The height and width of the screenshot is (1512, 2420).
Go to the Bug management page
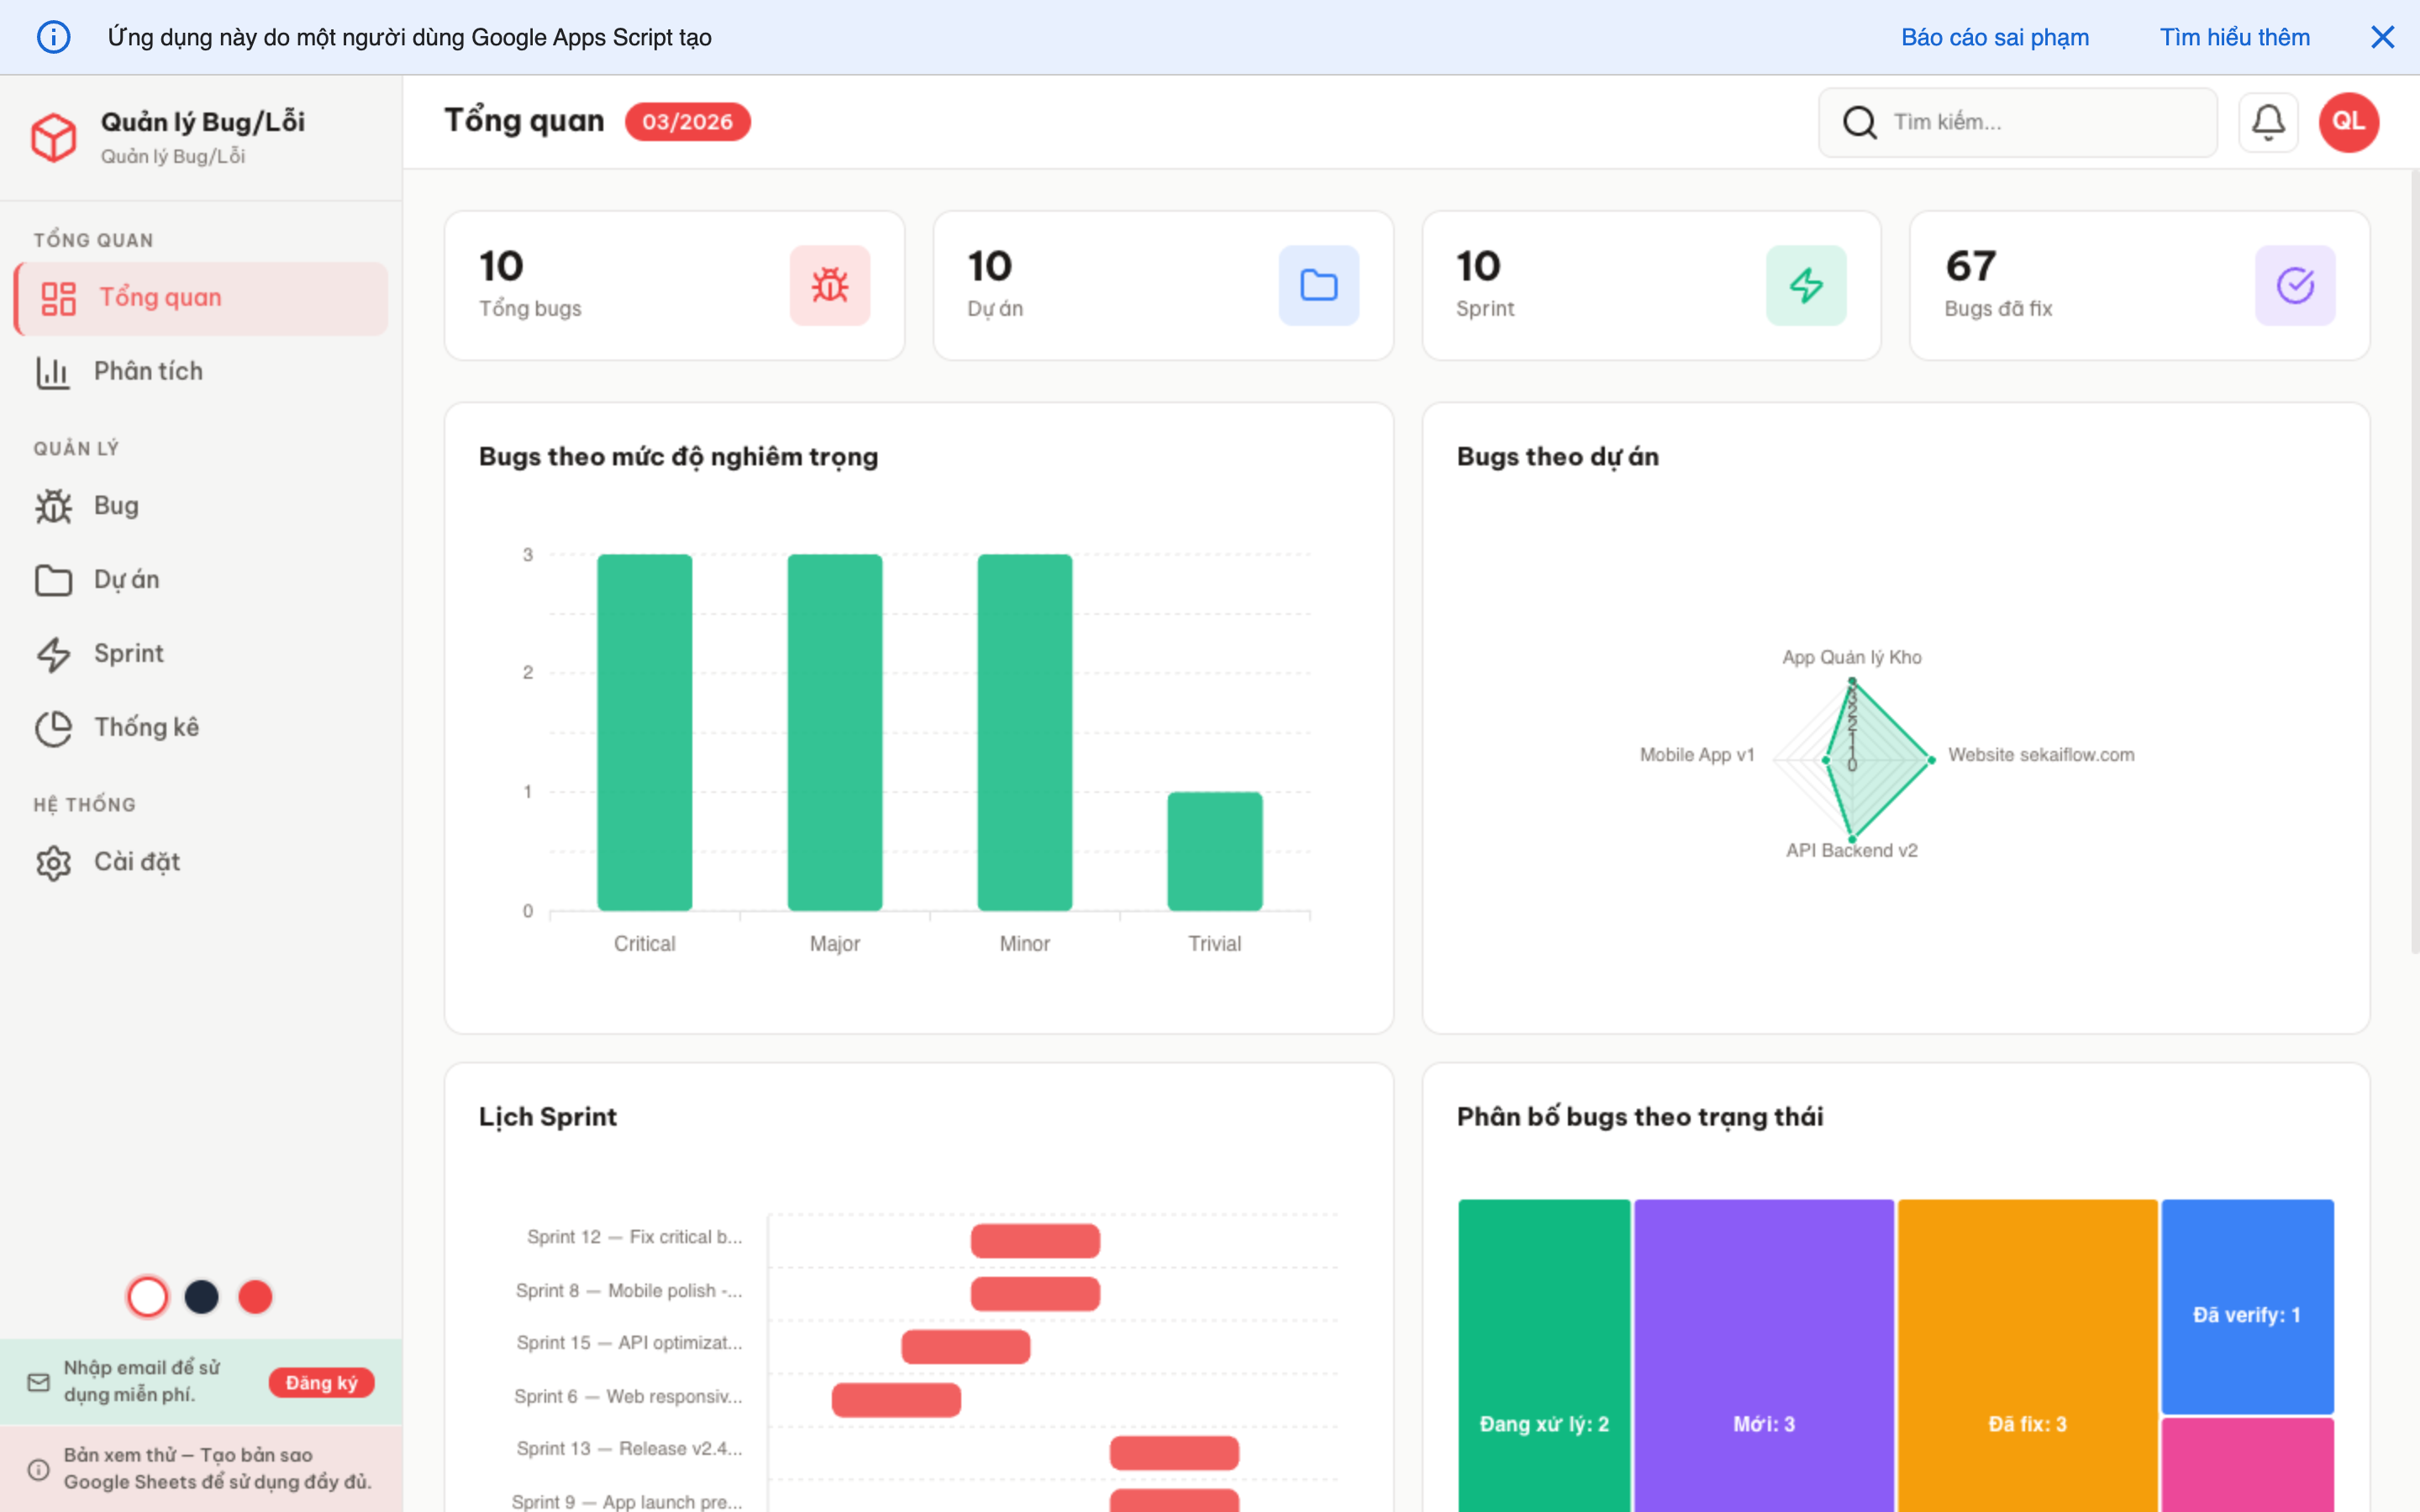(116, 506)
